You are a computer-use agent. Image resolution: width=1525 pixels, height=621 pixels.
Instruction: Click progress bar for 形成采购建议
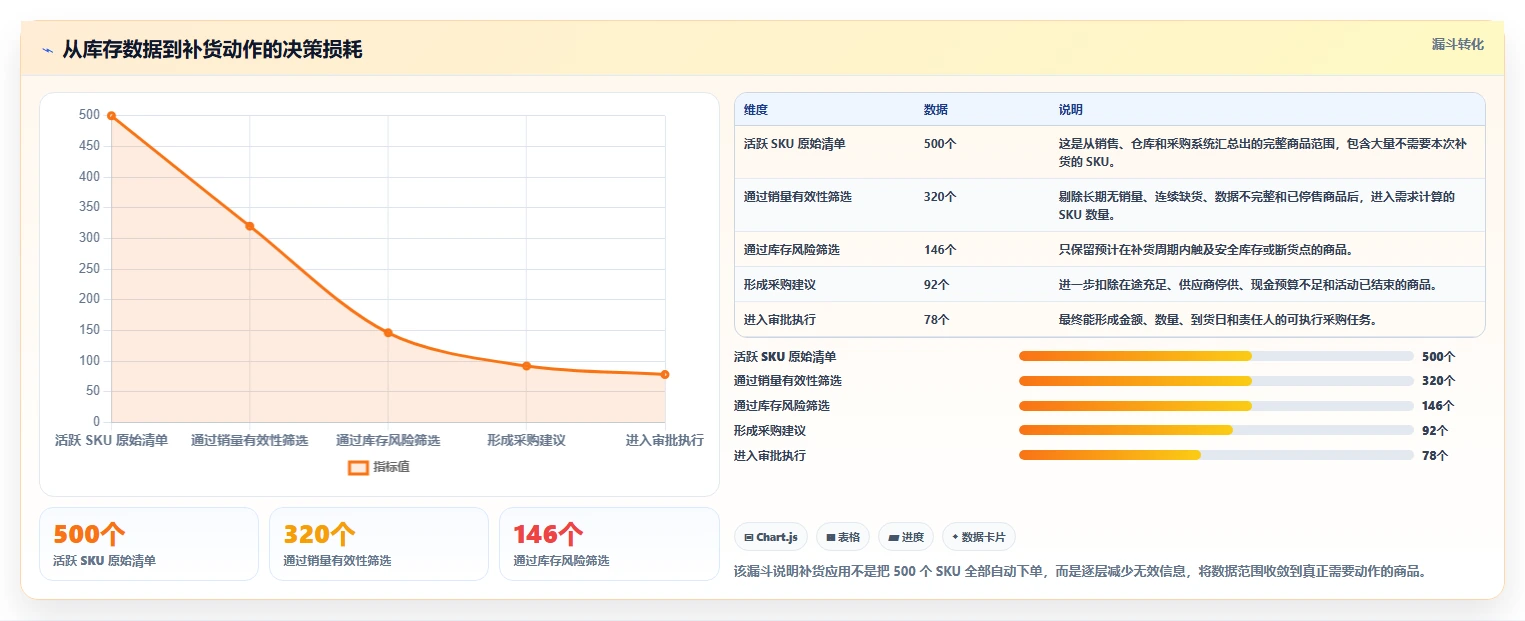pyautogui.click(x=1216, y=431)
